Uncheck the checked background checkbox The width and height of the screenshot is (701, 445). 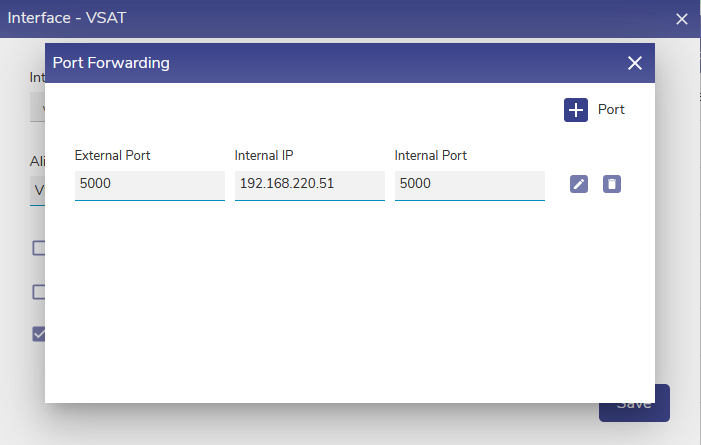pos(38,334)
